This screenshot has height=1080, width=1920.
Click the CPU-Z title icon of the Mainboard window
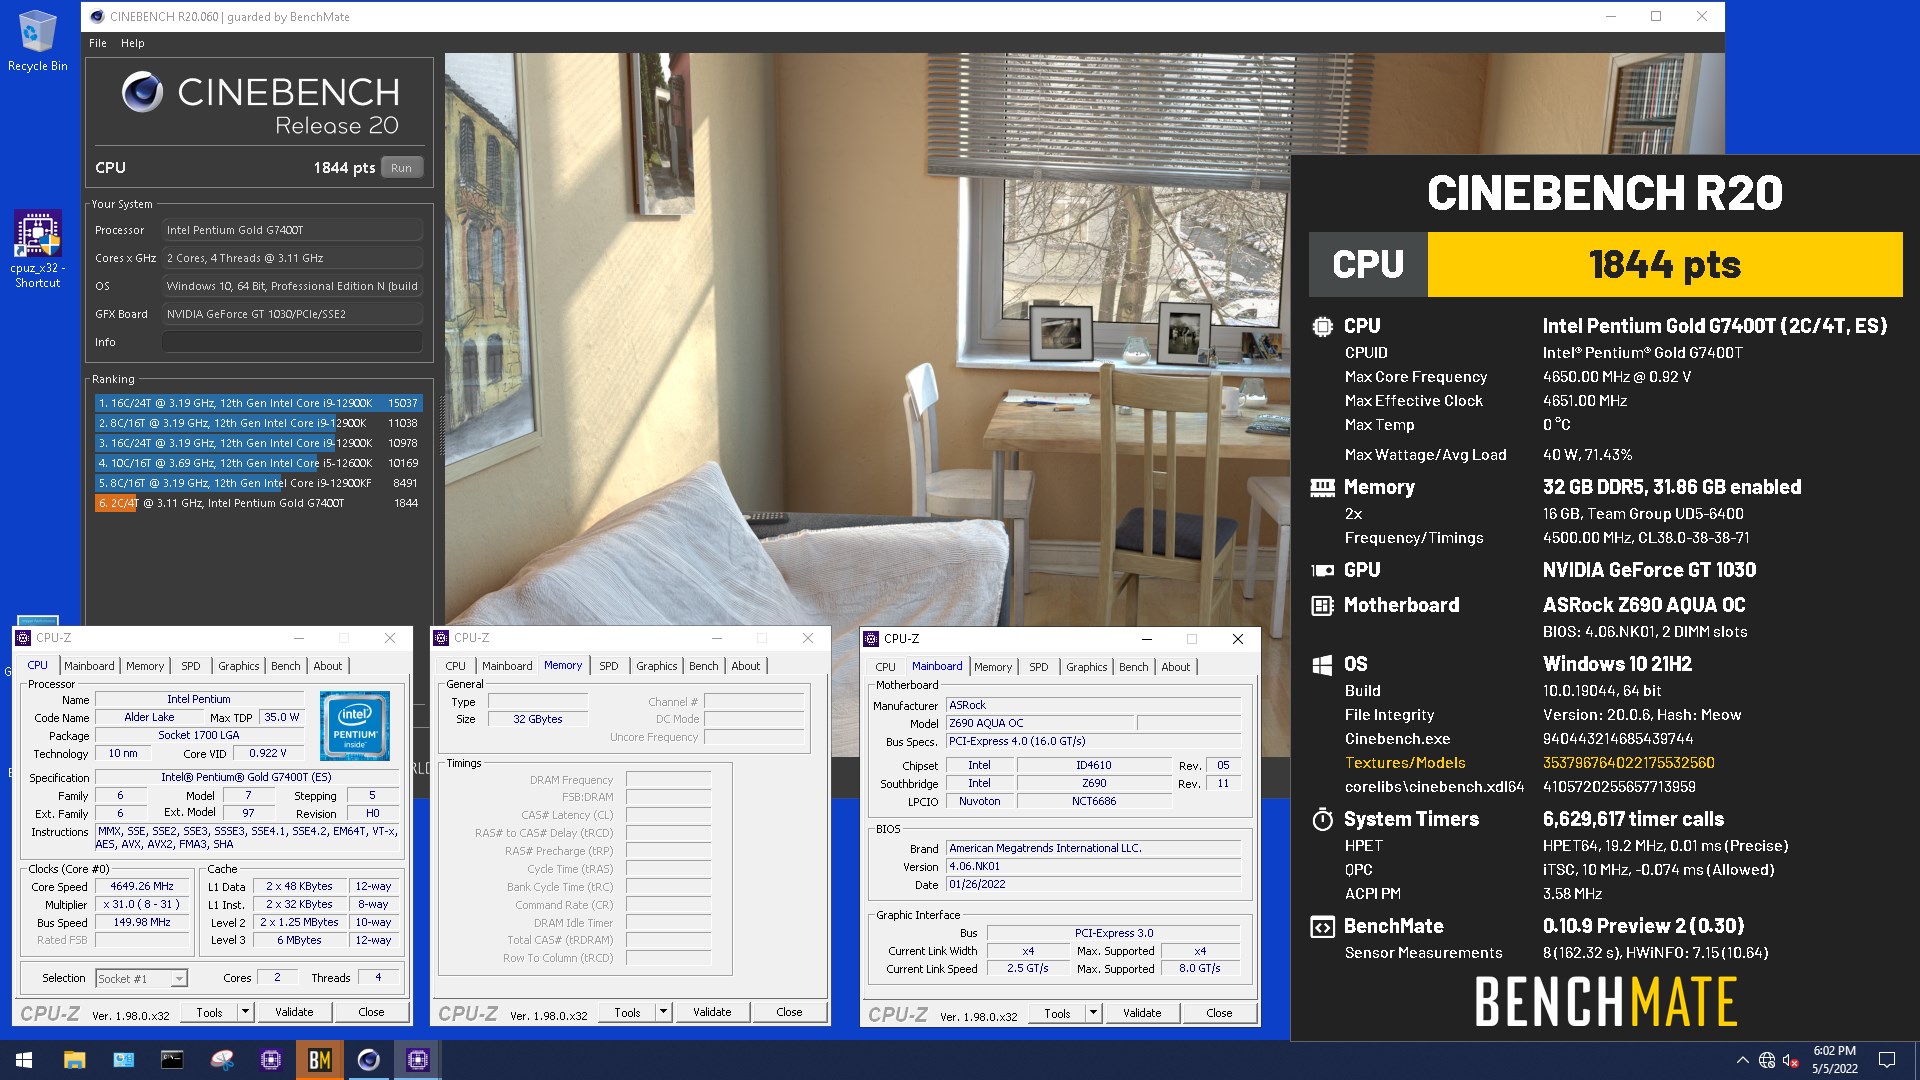[871, 638]
